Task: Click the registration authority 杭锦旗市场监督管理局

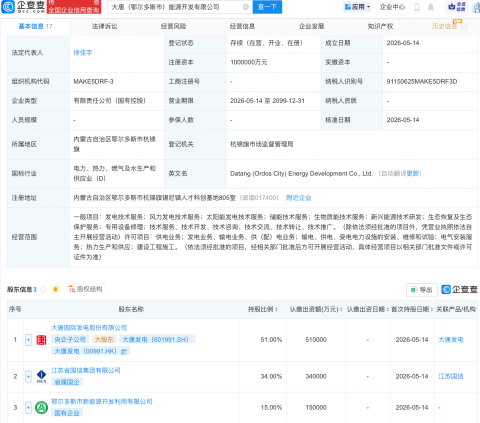Action: coord(262,144)
